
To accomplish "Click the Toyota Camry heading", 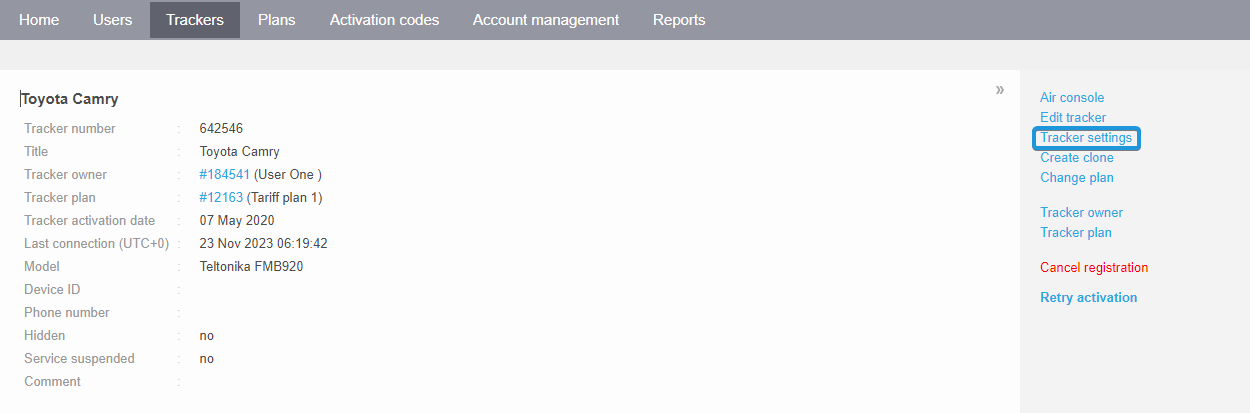I will pyautogui.click(x=70, y=99).
